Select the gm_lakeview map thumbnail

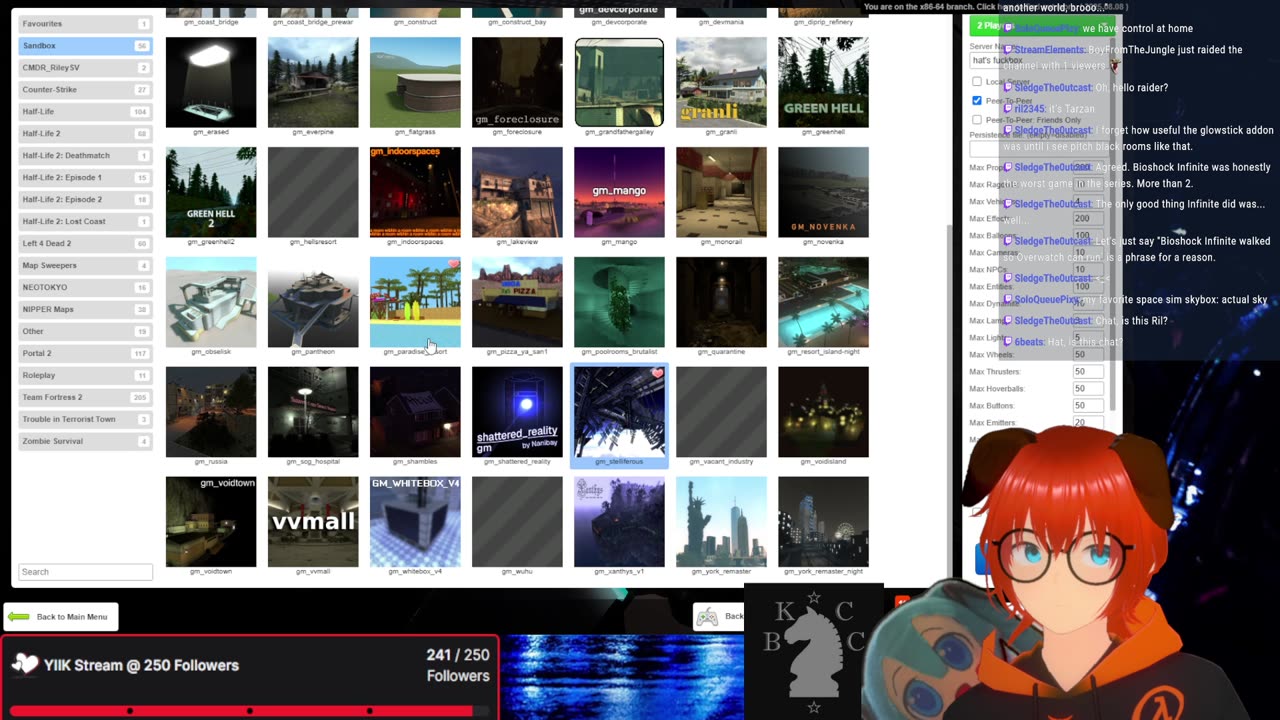click(x=517, y=192)
